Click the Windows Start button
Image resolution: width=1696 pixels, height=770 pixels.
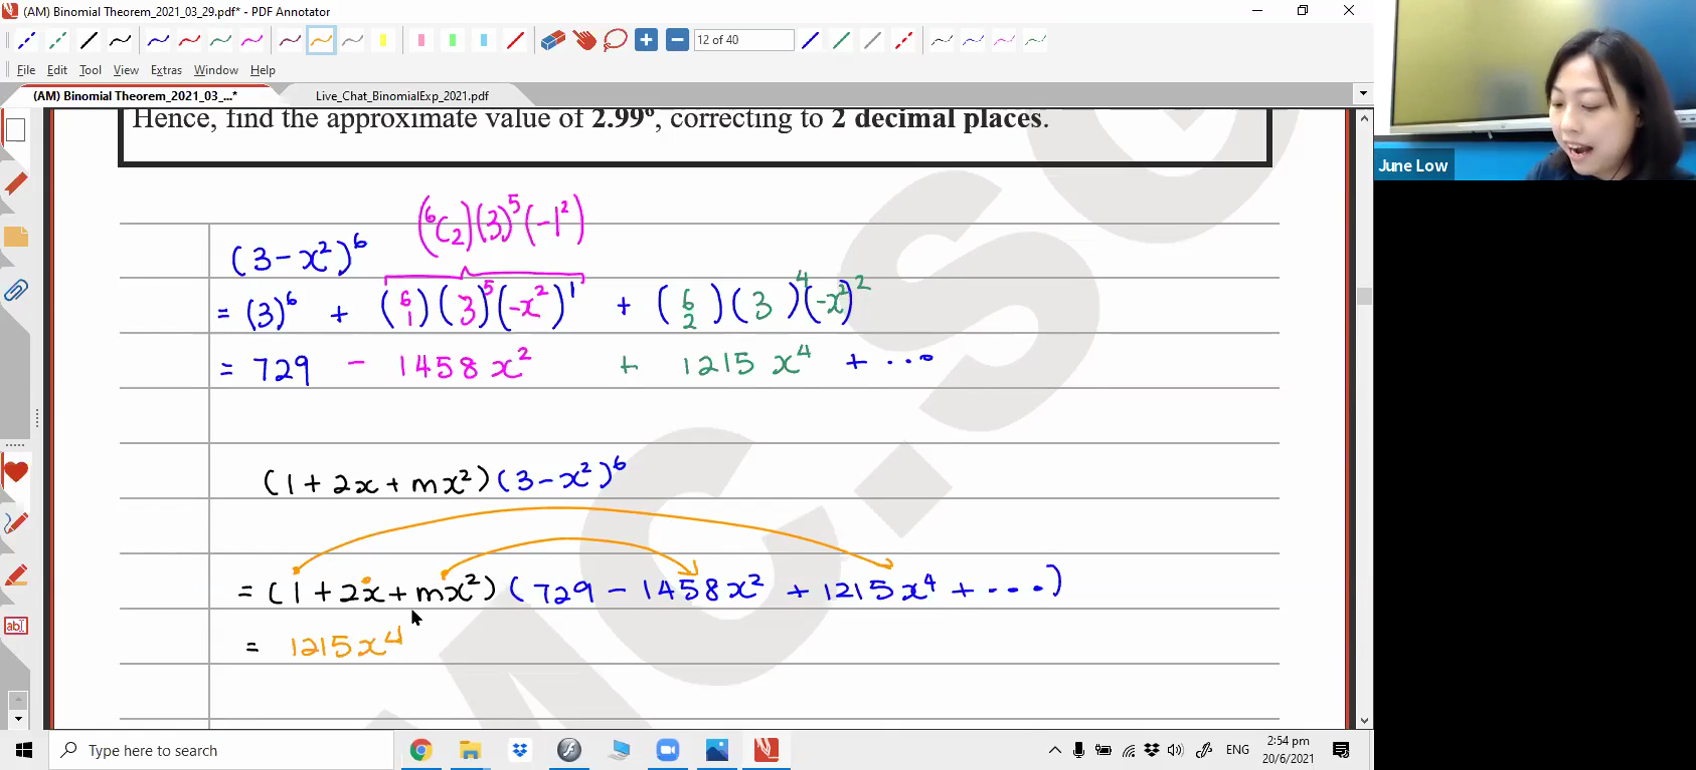pyautogui.click(x=24, y=750)
